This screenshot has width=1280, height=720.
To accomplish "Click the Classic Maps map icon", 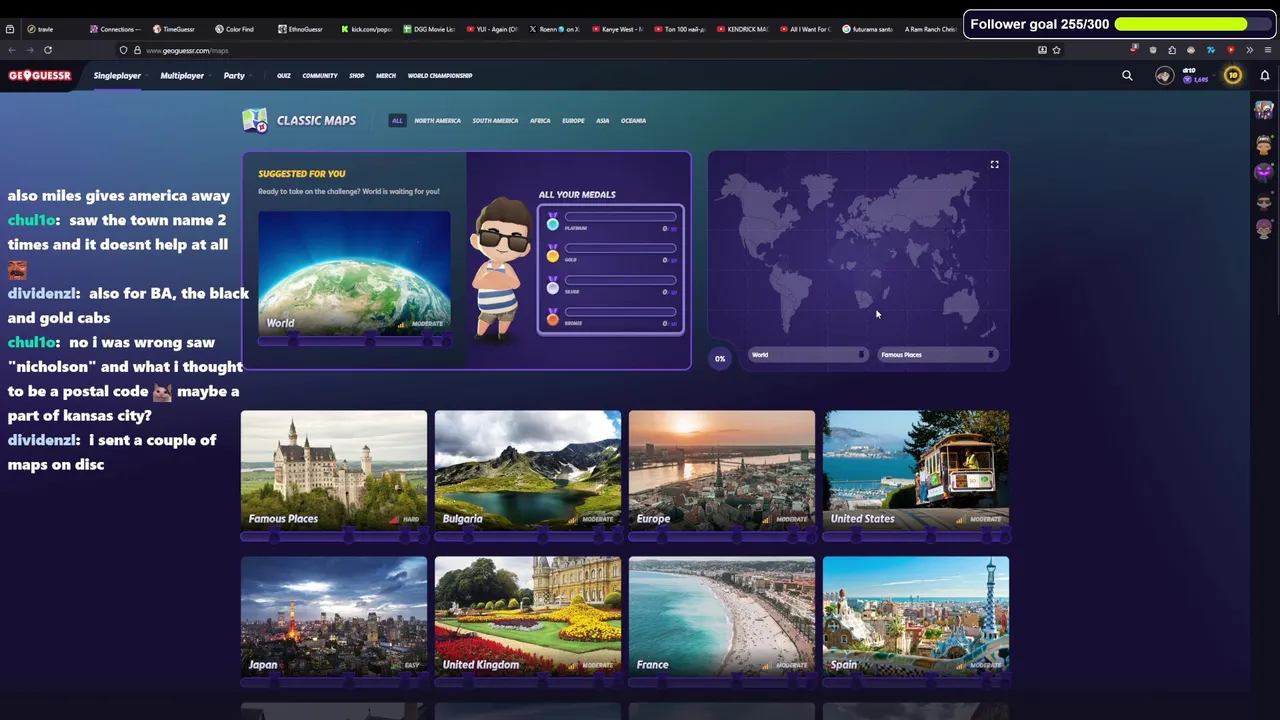I will click(x=255, y=121).
